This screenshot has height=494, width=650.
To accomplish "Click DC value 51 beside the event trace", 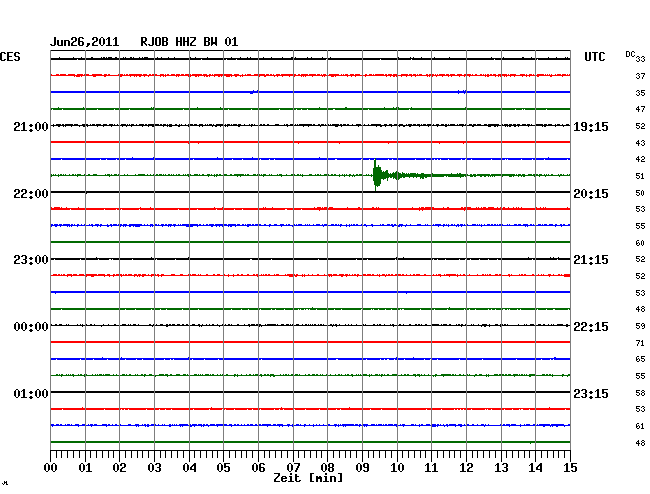I will click(x=640, y=176).
